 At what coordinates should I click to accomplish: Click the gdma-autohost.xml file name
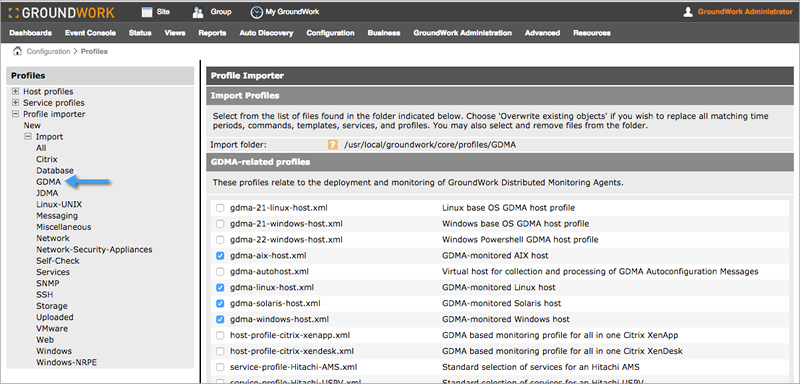[269, 272]
